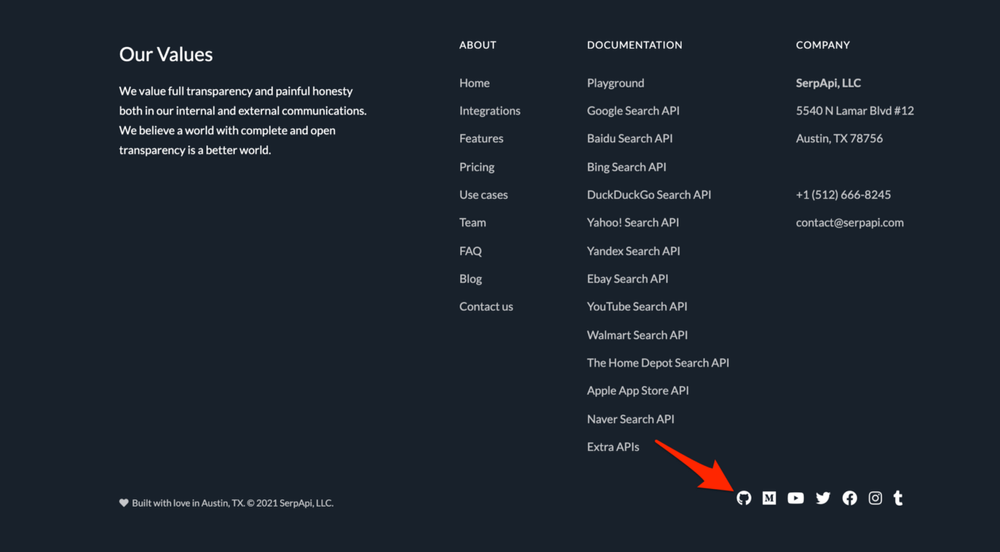Open the YouTube channel icon
The height and width of the screenshot is (552, 1000).
click(796, 498)
